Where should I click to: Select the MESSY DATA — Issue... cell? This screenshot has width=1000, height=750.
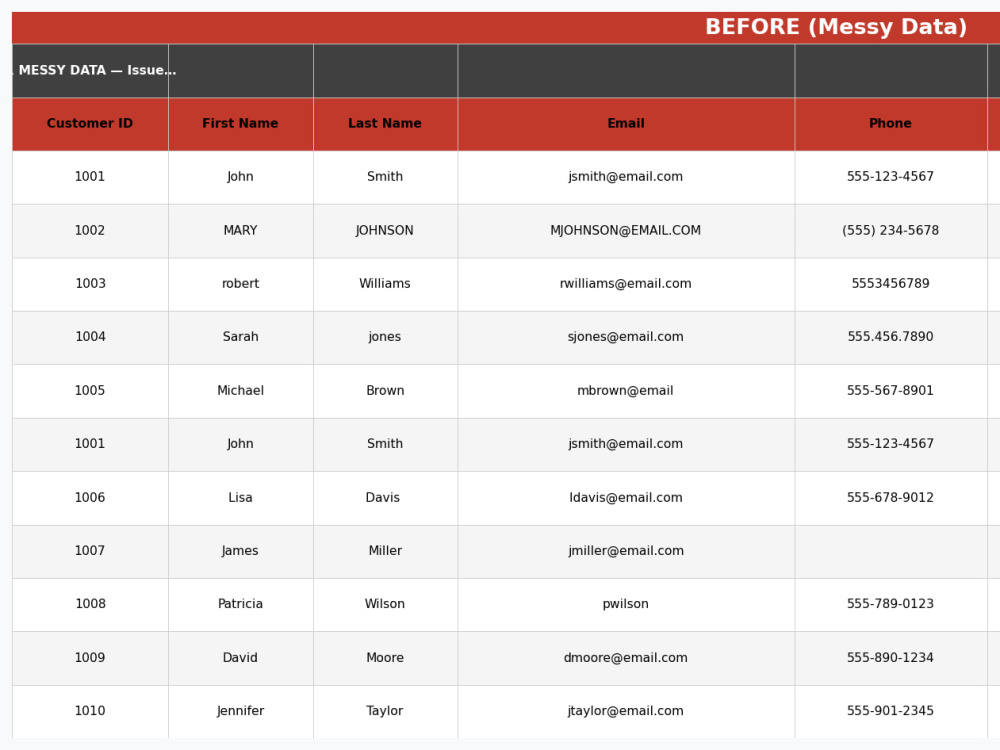click(x=90, y=71)
